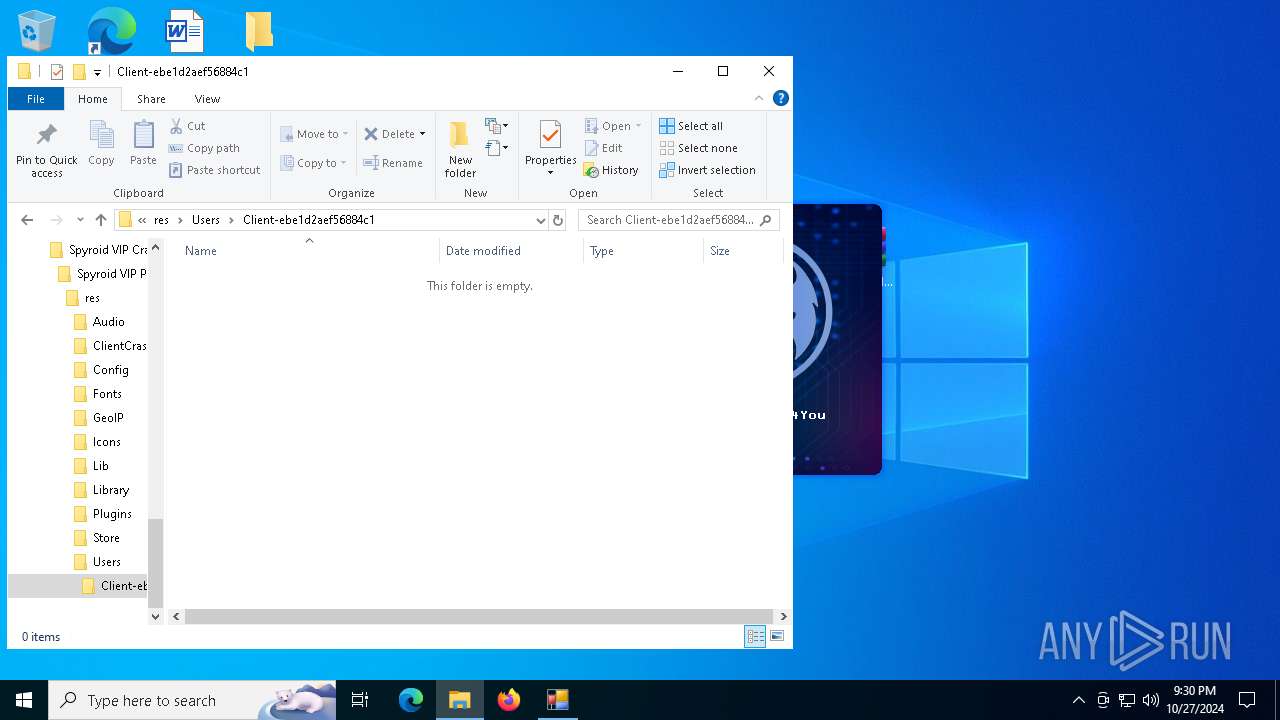Click the Paste ribbon icon
This screenshot has height=720, width=1280.
(143, 143)
